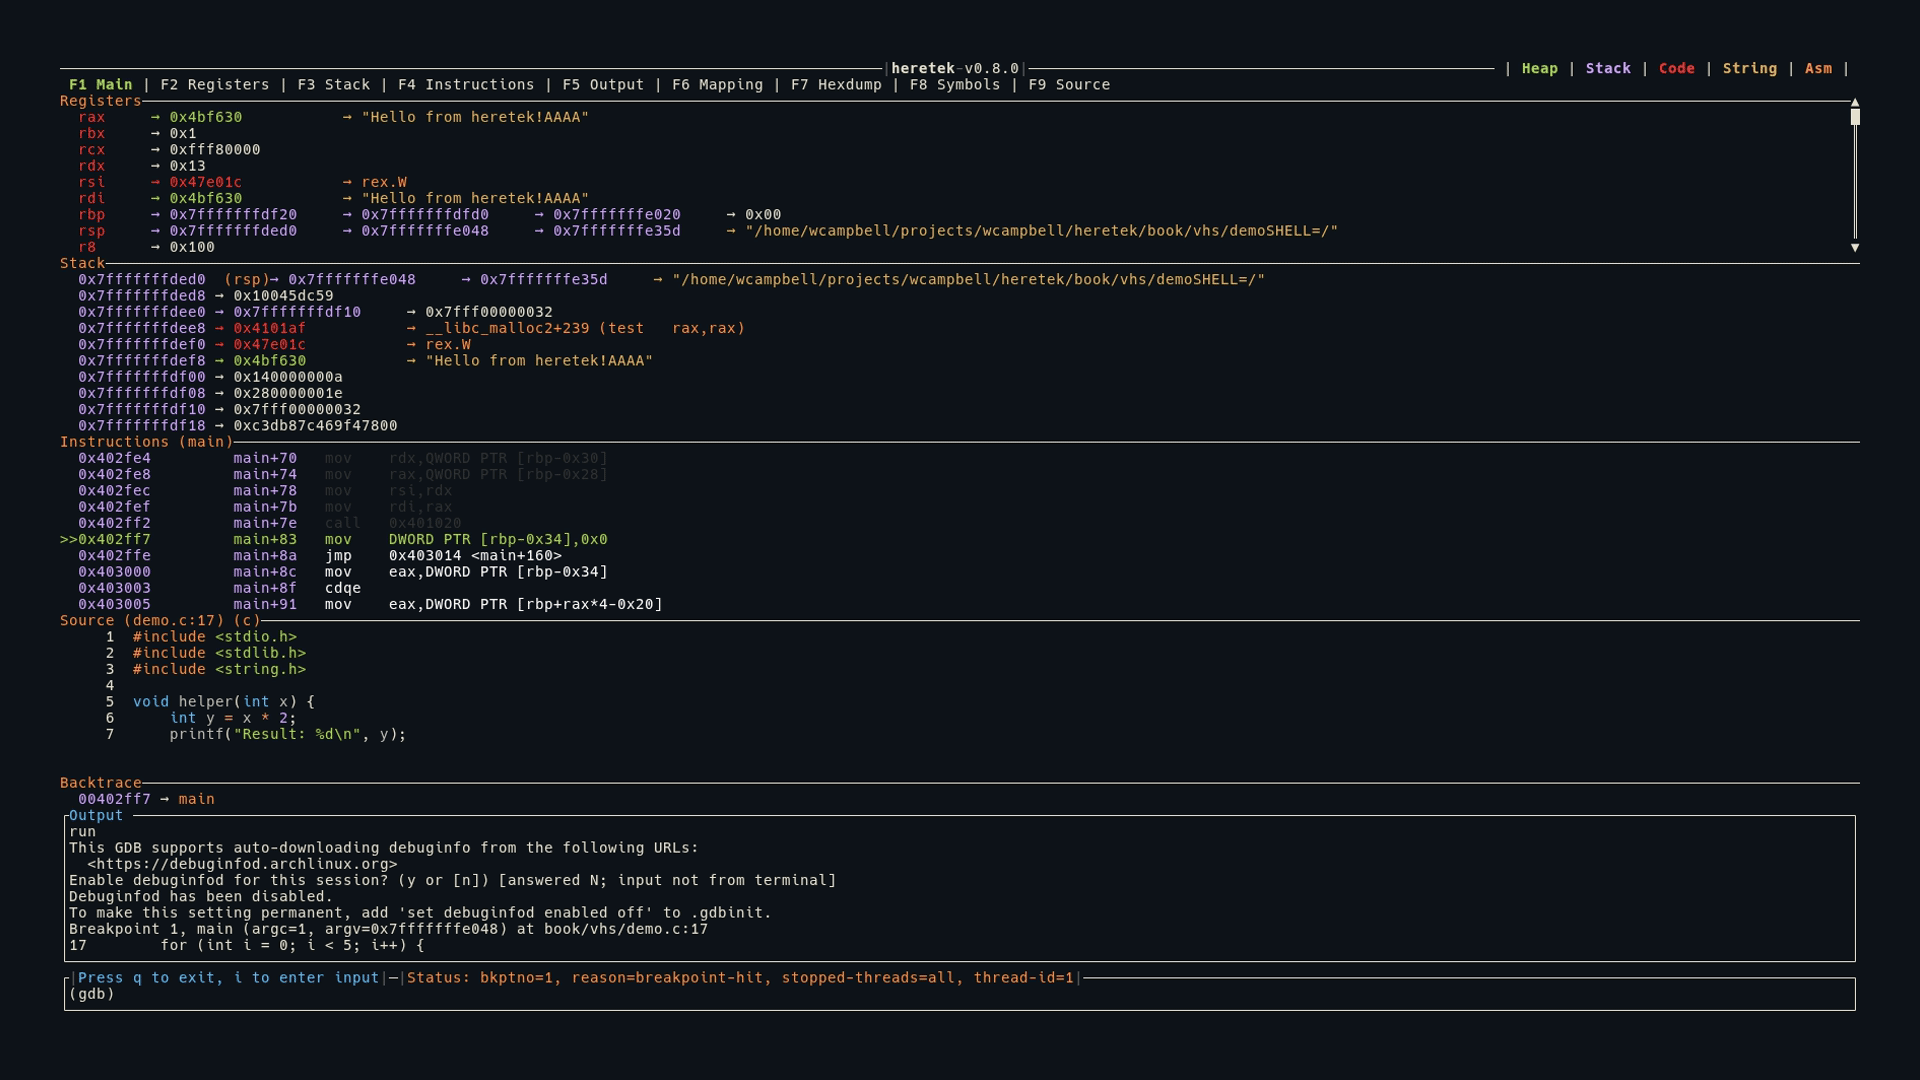The image size is (1920, 1080).
Task: Click int y = x * 2 line
Action: pyautogui.click(x=233, y=718)
